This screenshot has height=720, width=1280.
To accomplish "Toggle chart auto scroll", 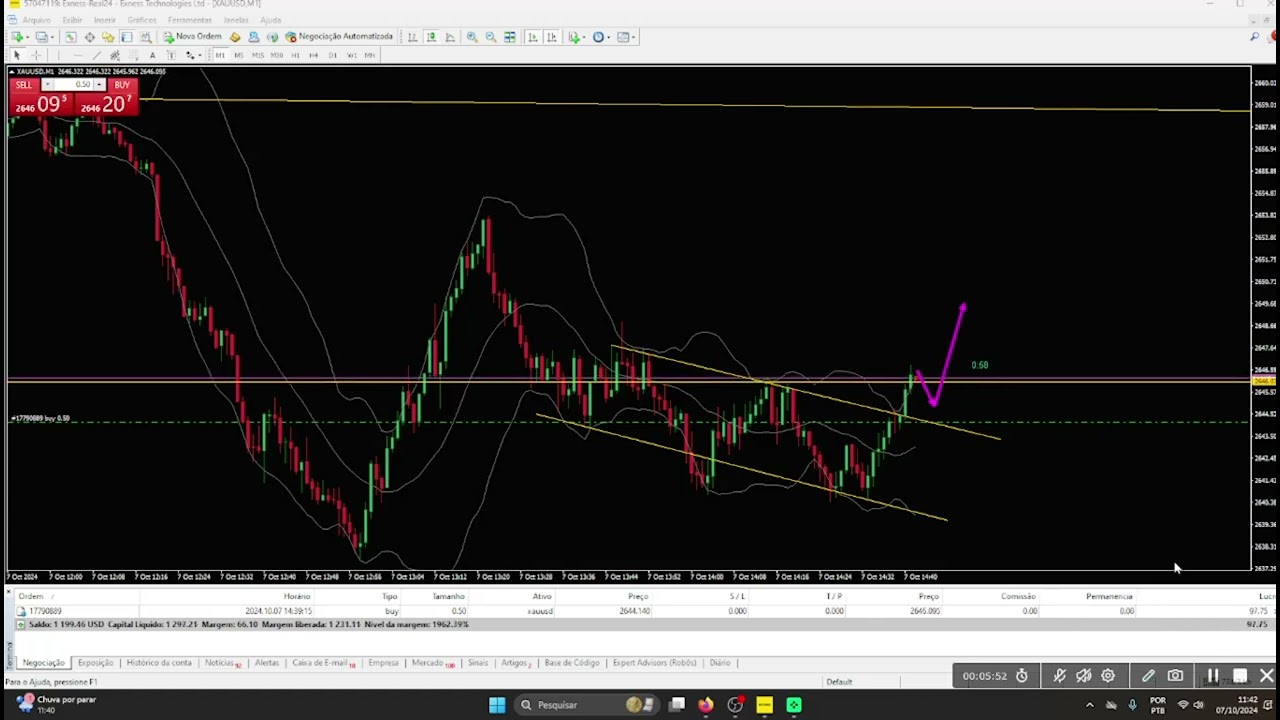I will 532,37.
